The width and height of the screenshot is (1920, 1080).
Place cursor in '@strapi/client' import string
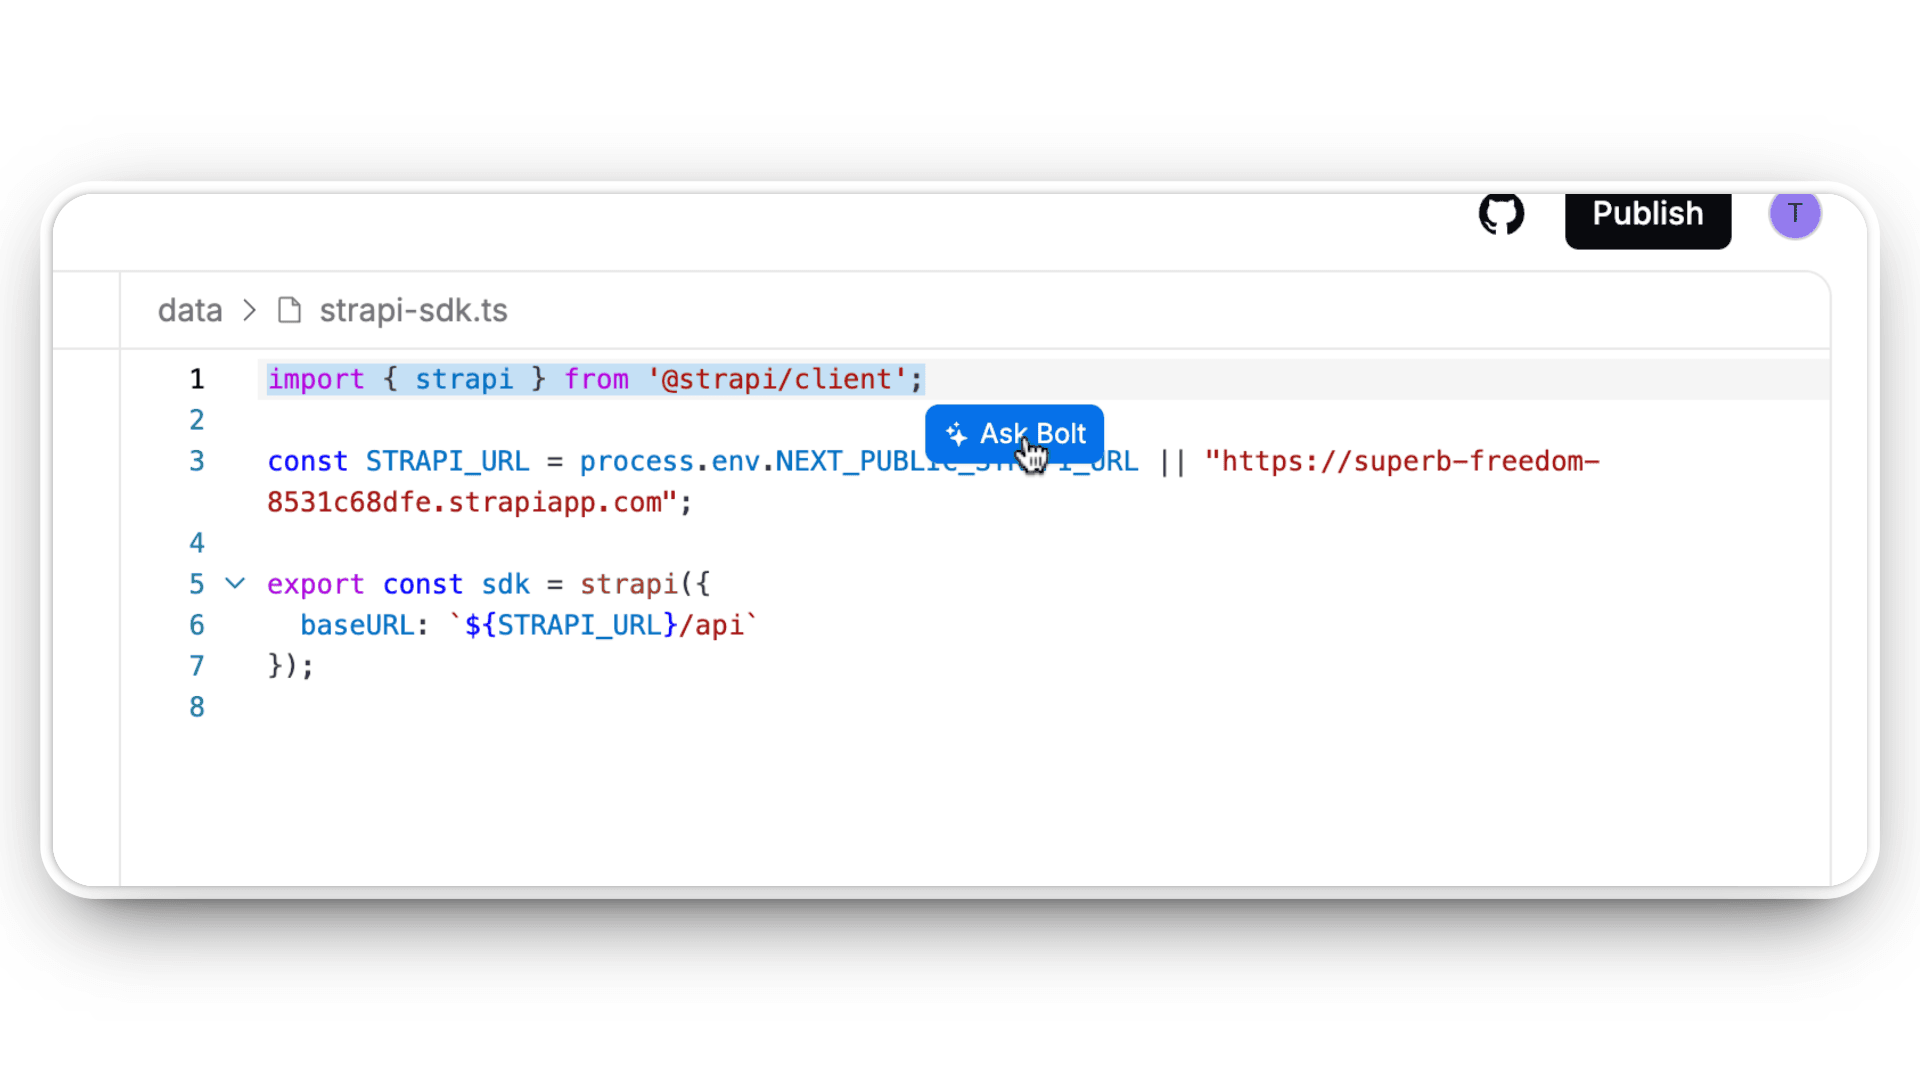[777, 379]
